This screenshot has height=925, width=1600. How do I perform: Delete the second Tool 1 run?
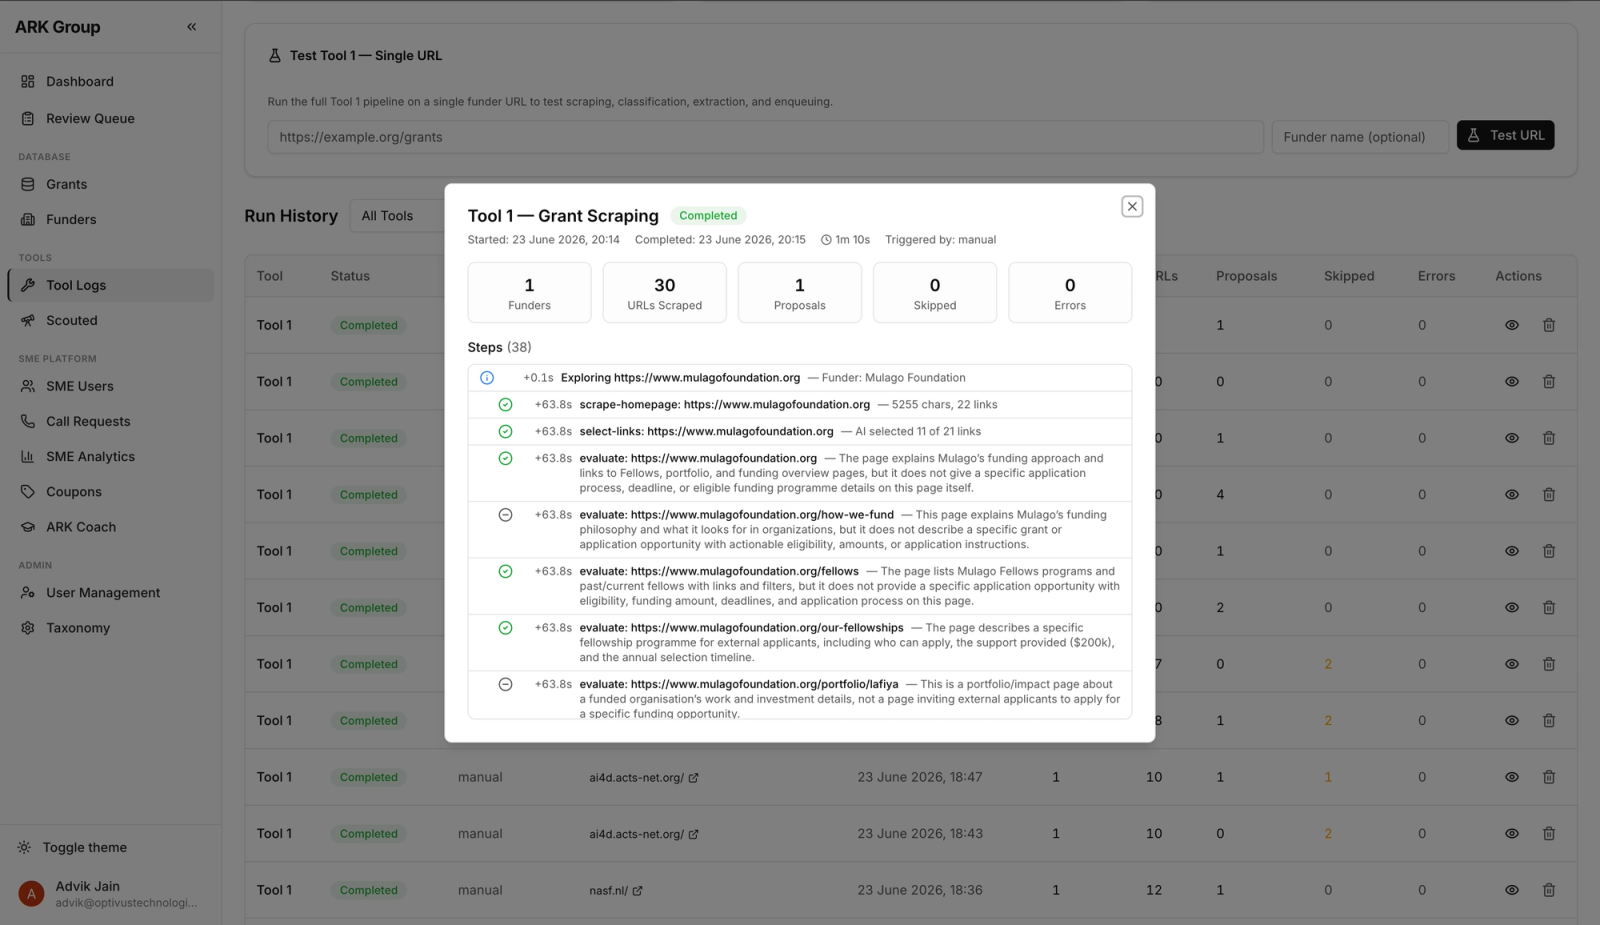pyautogui.click(x=1549, y=382)
